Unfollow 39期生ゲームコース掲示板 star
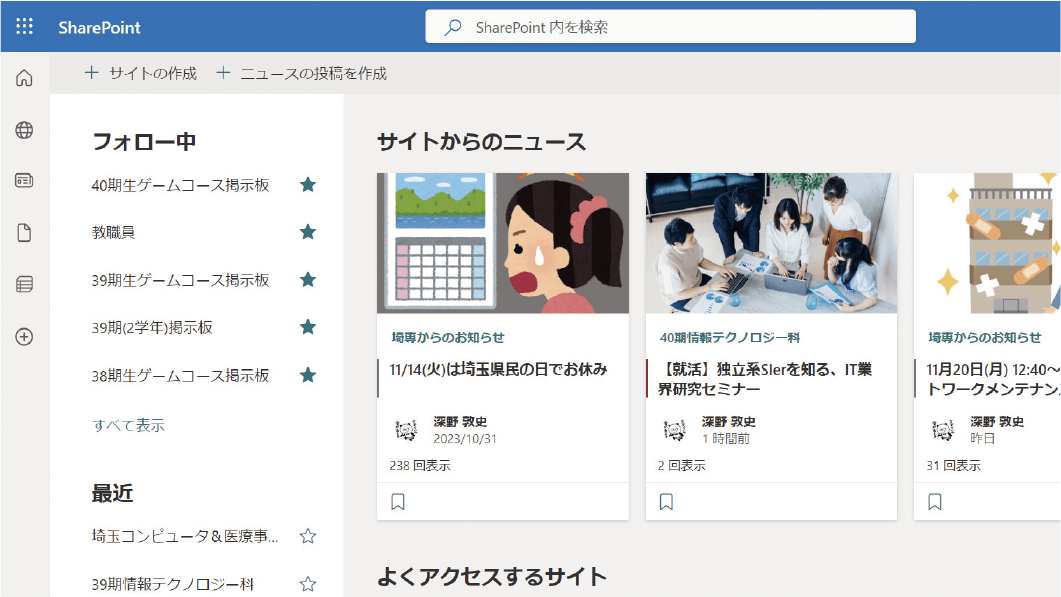 tap(308, 280)
